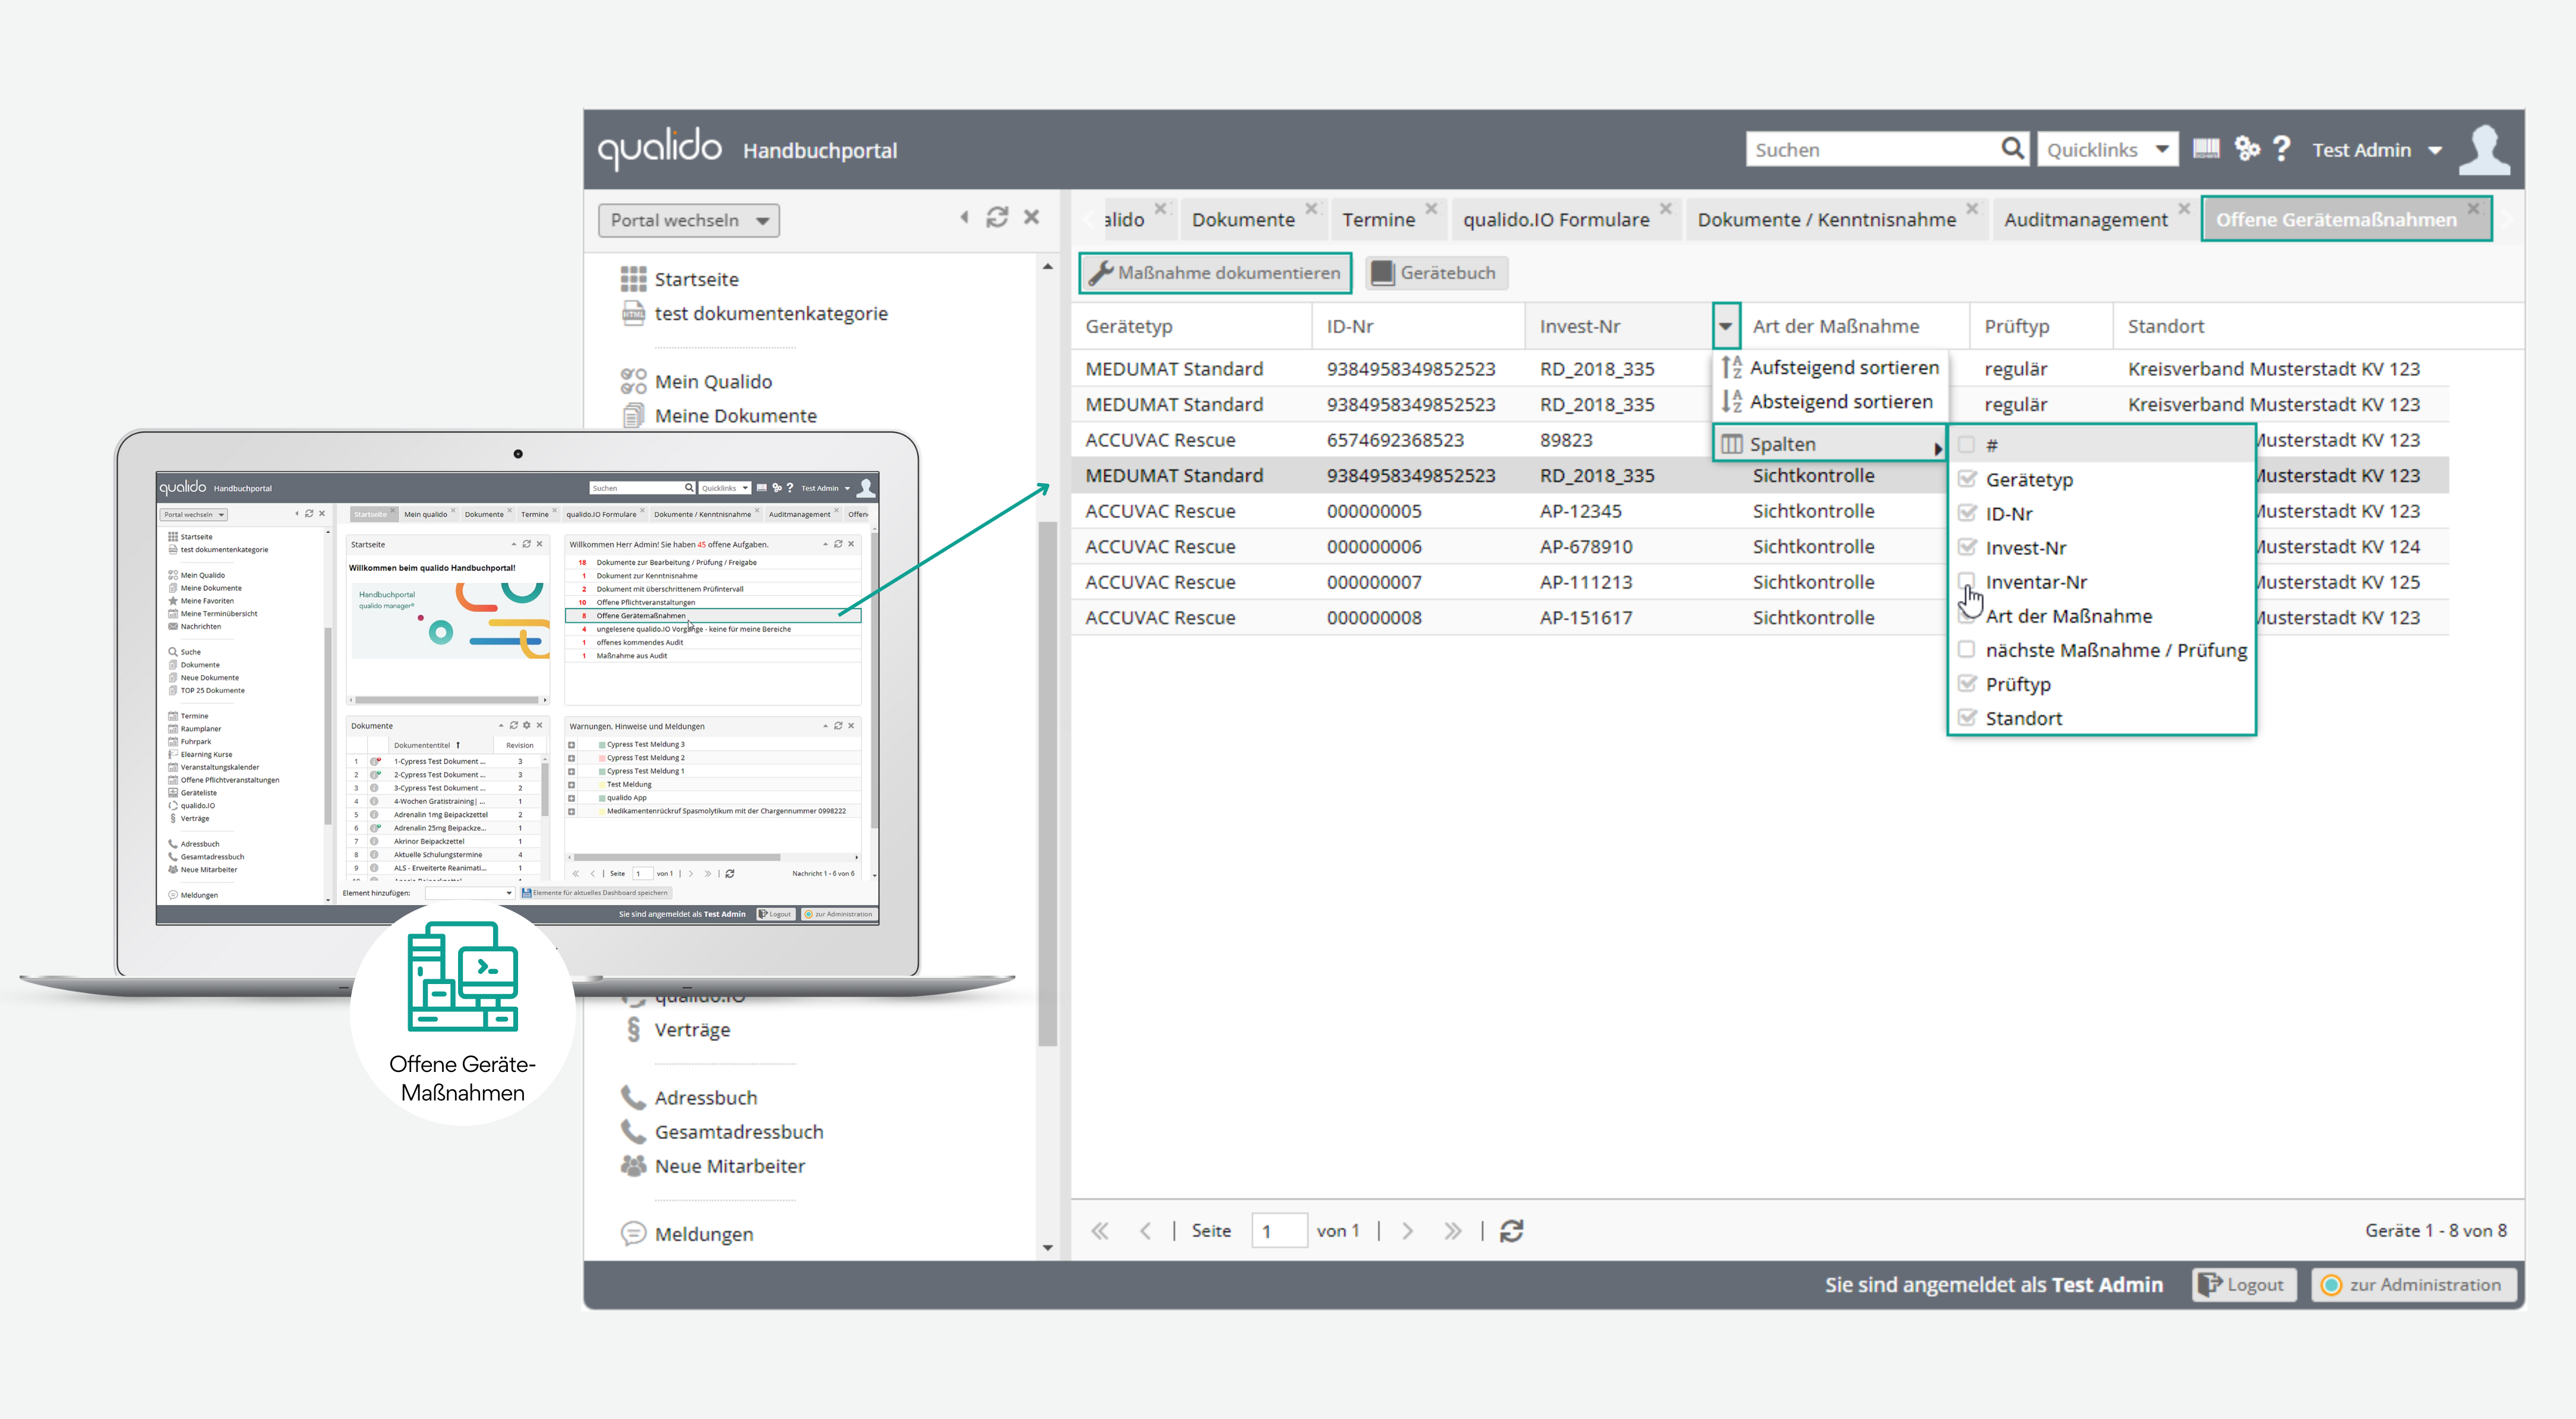Open Gesamtadressbuch in sidebar
Viewport: 2576px width, 1419px height.
coord(739,1131)
